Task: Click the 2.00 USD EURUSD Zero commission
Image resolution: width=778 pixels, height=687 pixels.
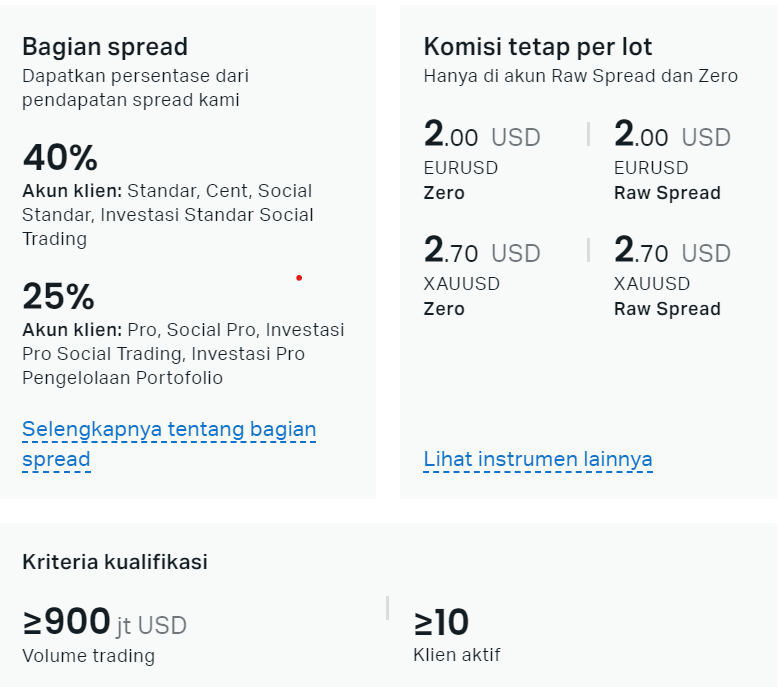Action: (482, 135)
